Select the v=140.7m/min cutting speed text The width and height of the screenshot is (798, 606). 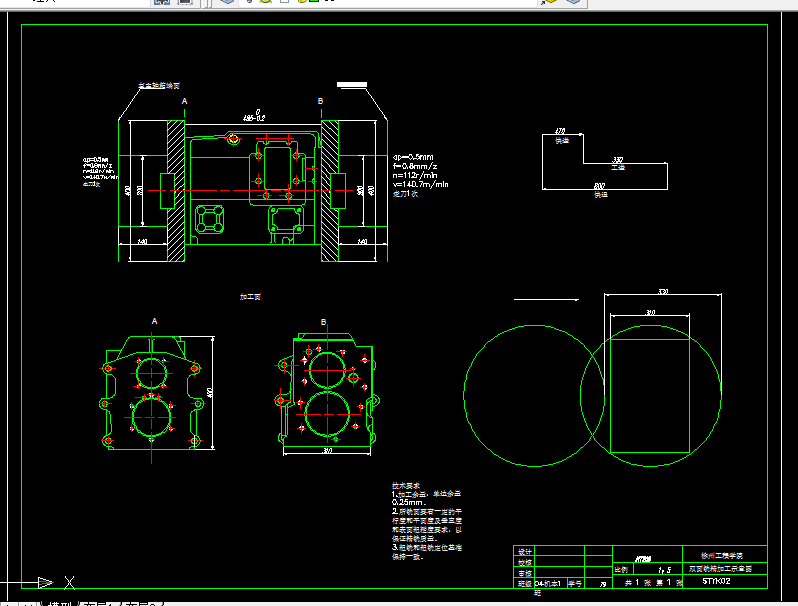(x=420, y=184)
